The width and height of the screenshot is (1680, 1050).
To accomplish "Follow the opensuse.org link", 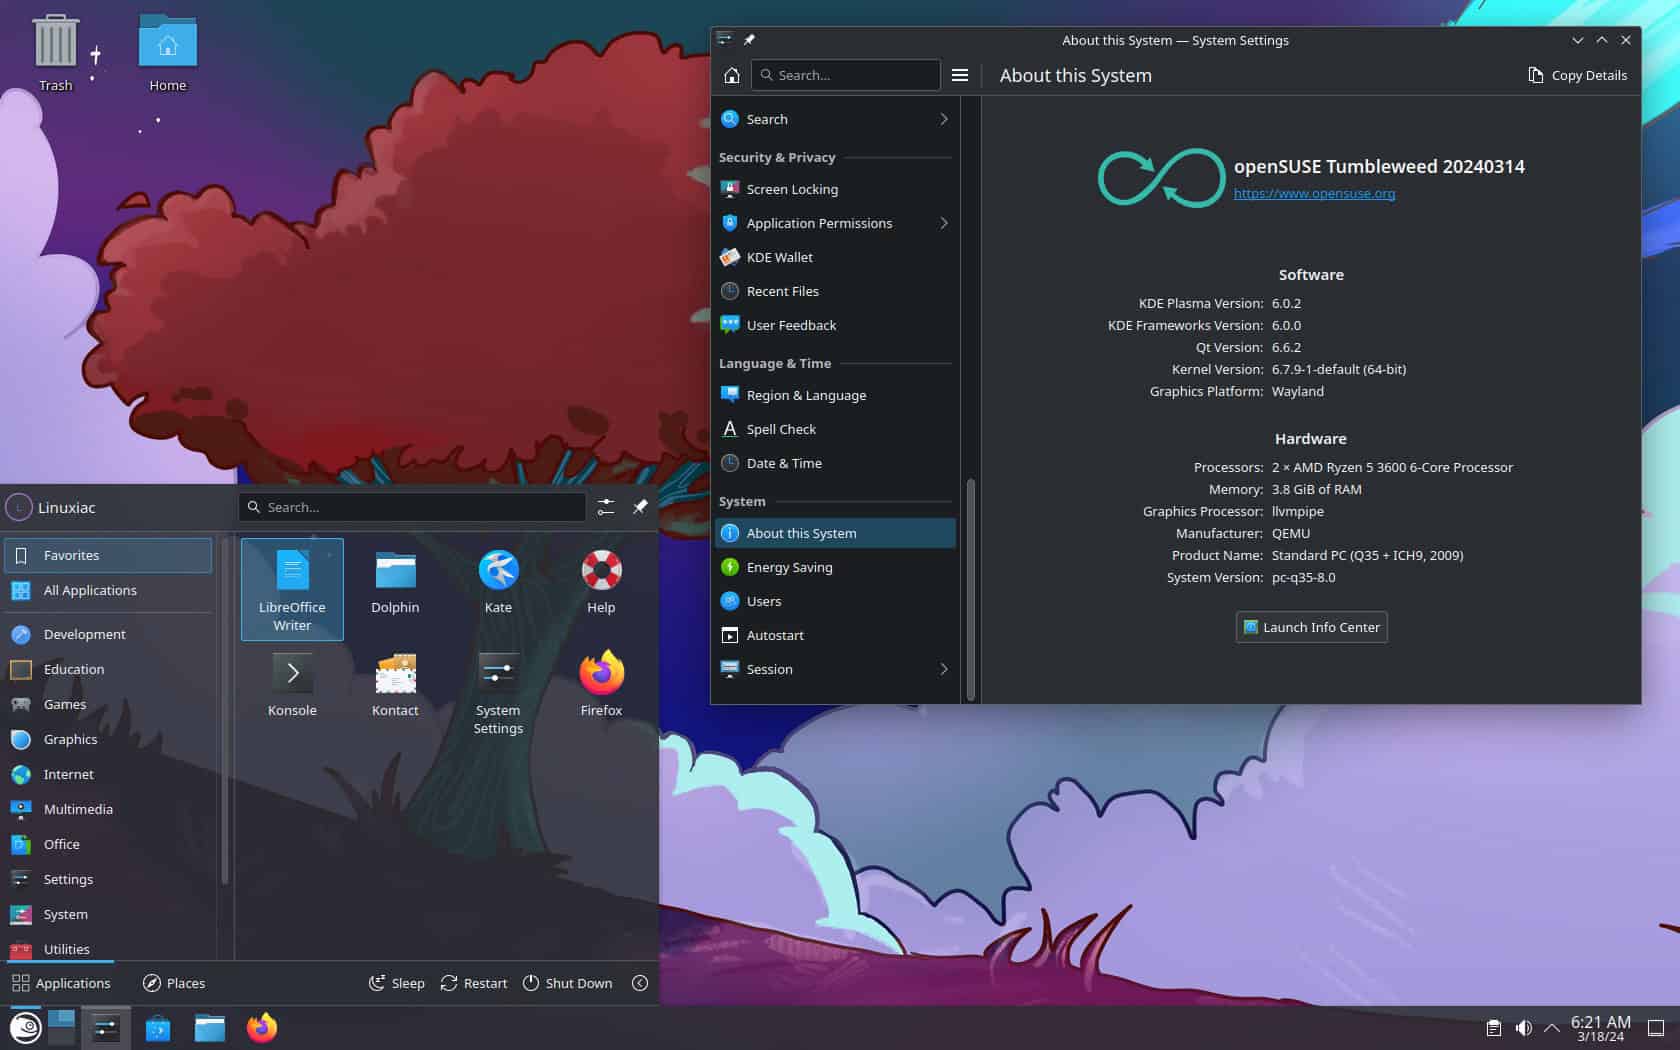I will 1314,193.
